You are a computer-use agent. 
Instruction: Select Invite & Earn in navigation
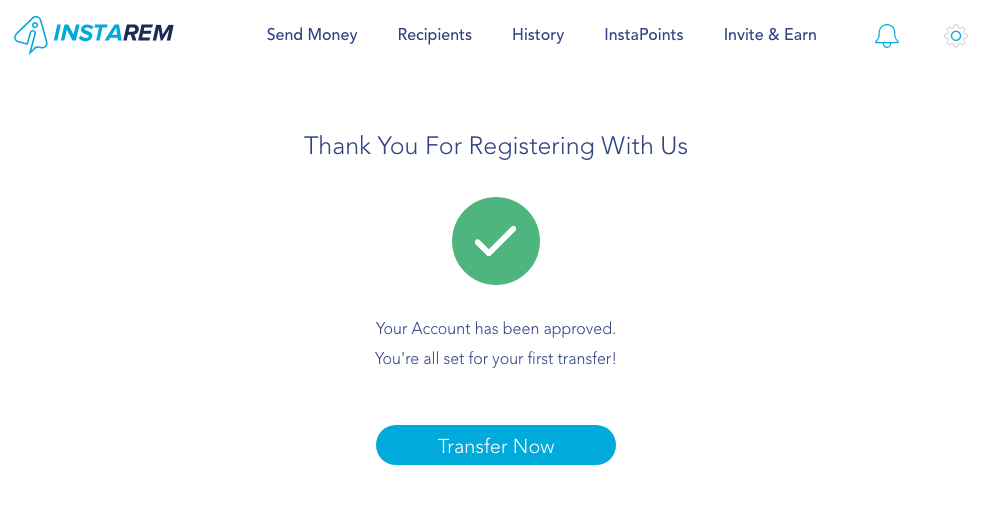[x=770, y=35]
